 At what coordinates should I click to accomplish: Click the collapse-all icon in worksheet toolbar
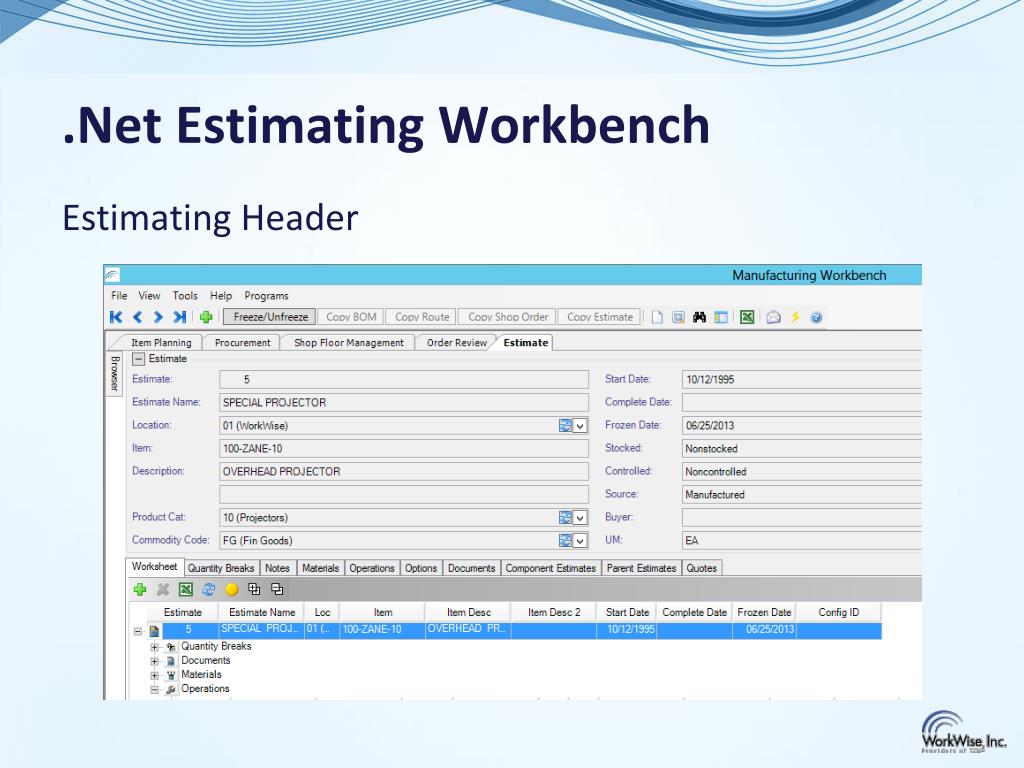277,590
